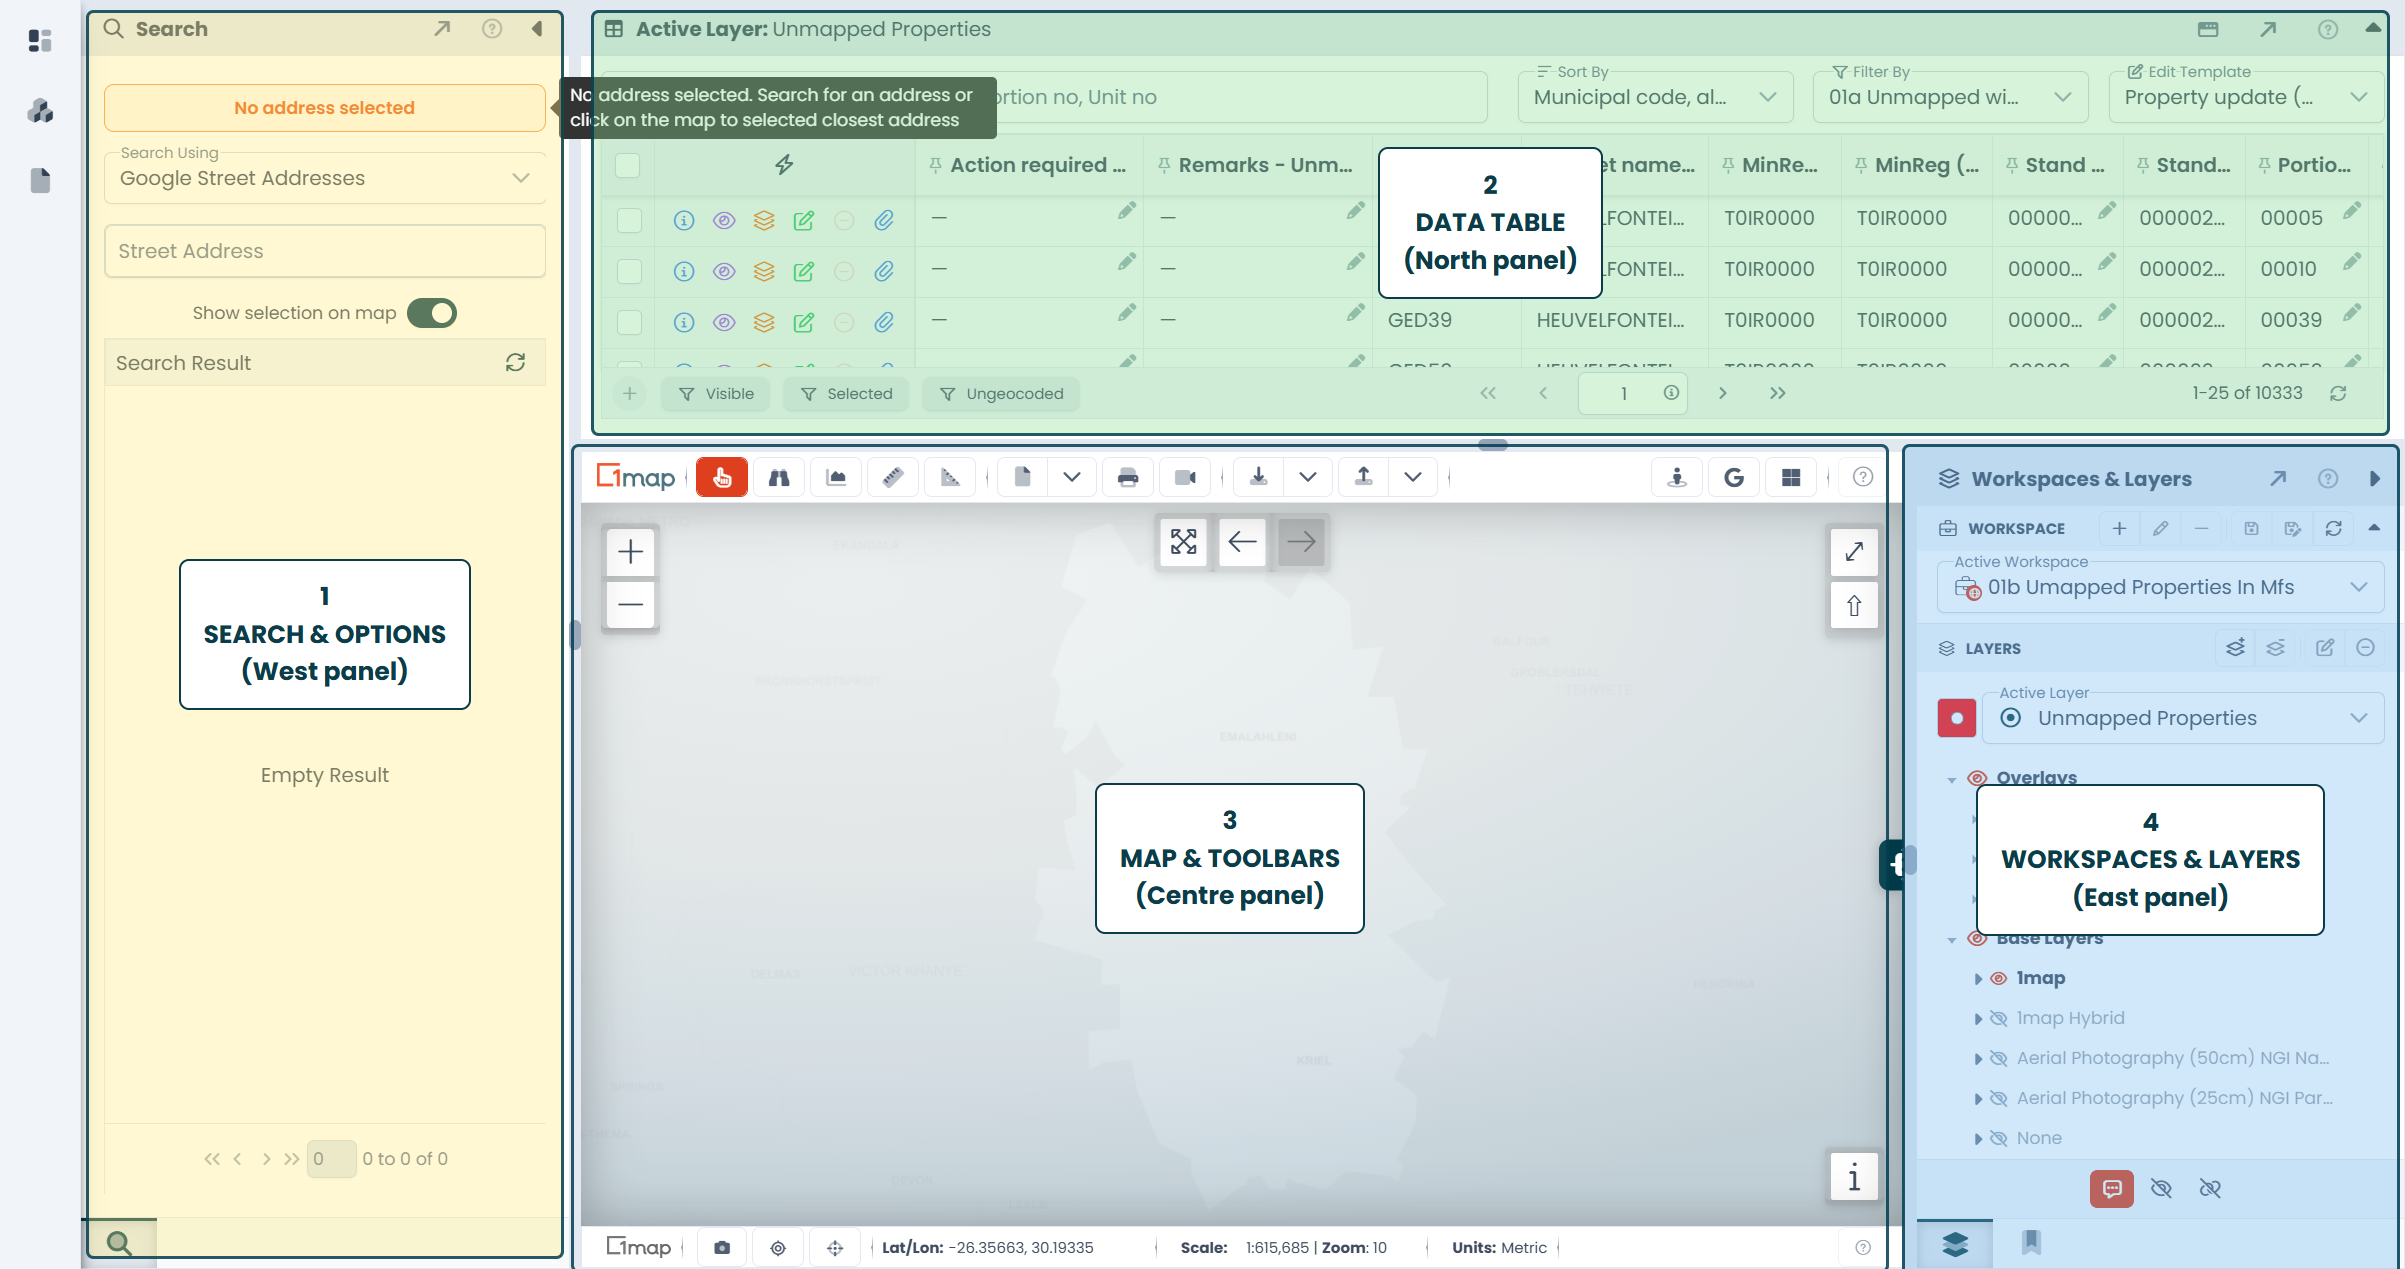The height and width of the screenshot is (1269, 2405).
Task: Go to last page of data table
Action: coord(1777,394)
